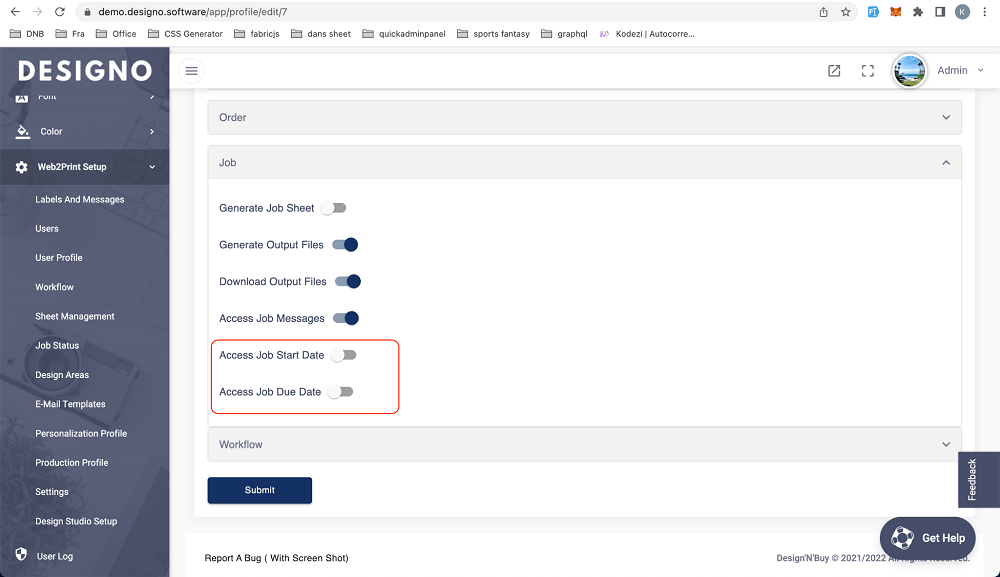Open Labels And Messages menu item

pyautogui.click(x=80, y=200)
